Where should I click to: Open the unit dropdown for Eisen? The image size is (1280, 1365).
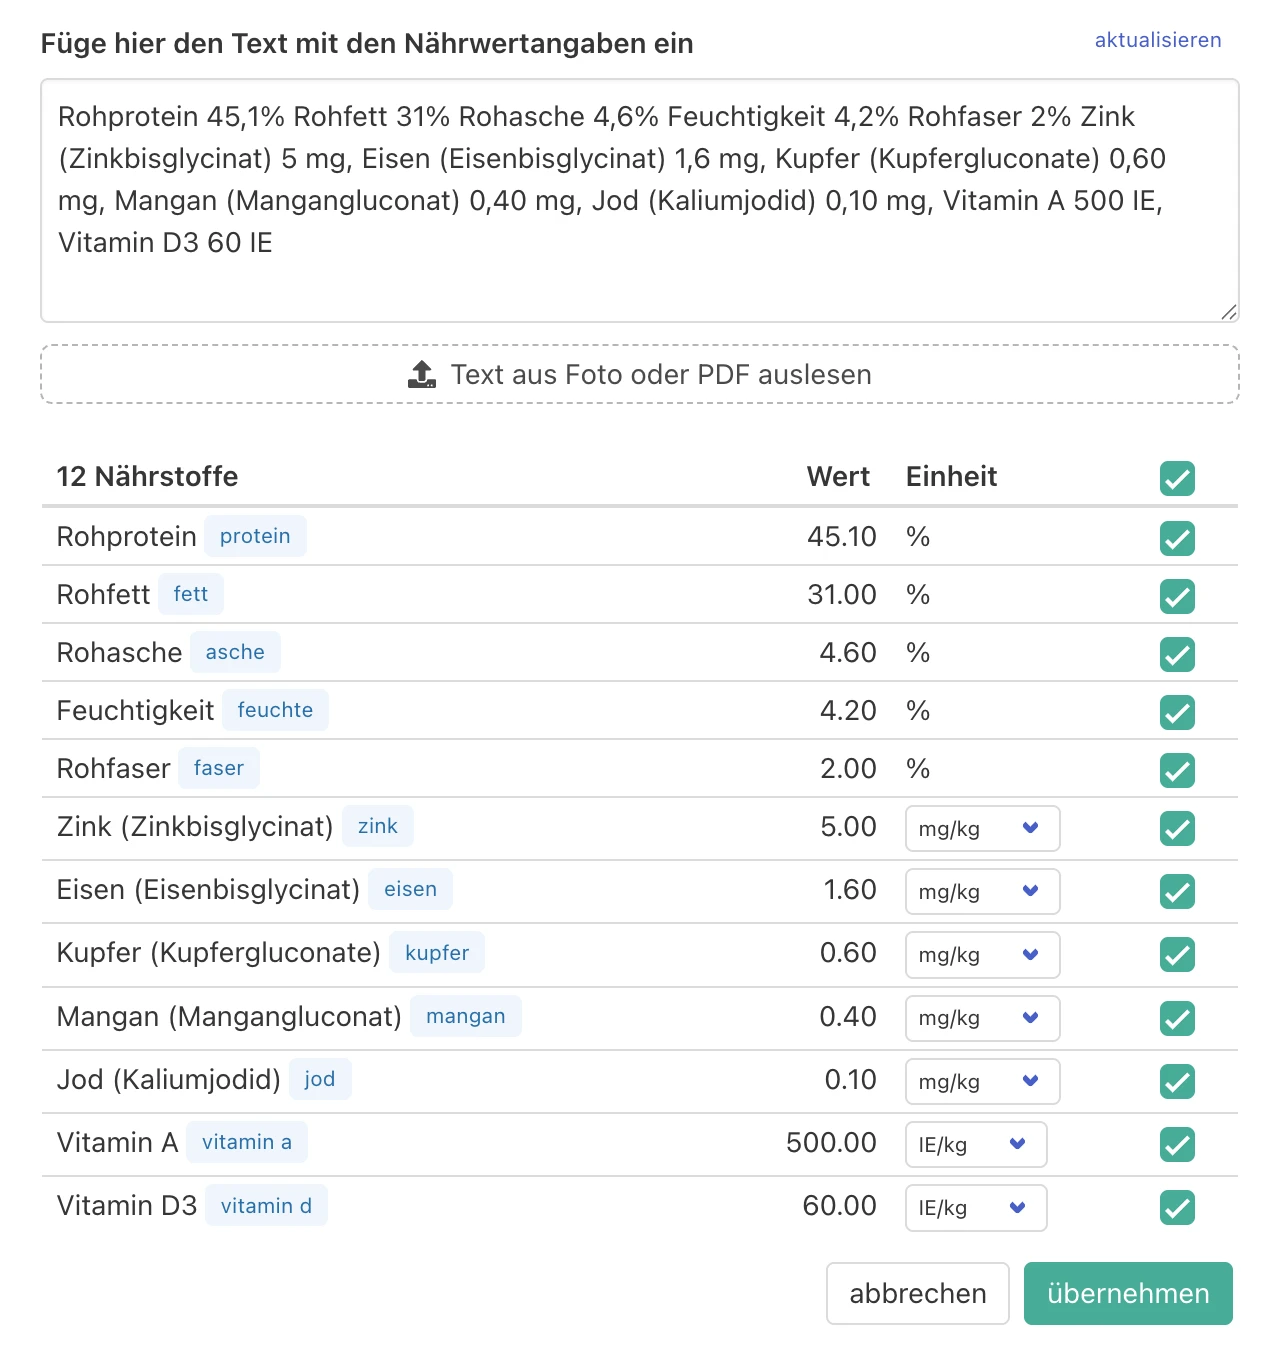click(x=982, y=891)
